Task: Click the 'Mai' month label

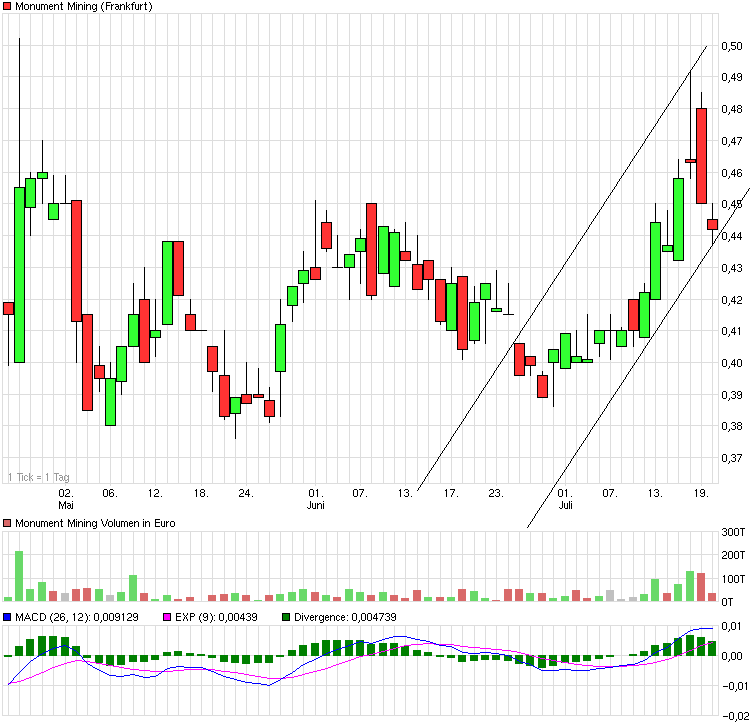Action: (x=66, y=505)
